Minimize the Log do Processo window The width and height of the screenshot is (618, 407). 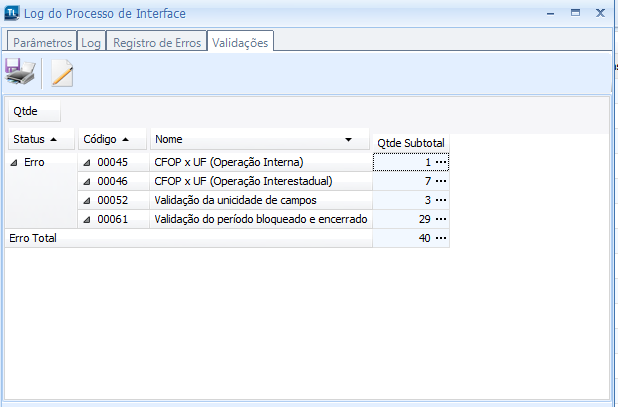pyautogui.click(x=548, y=14)
